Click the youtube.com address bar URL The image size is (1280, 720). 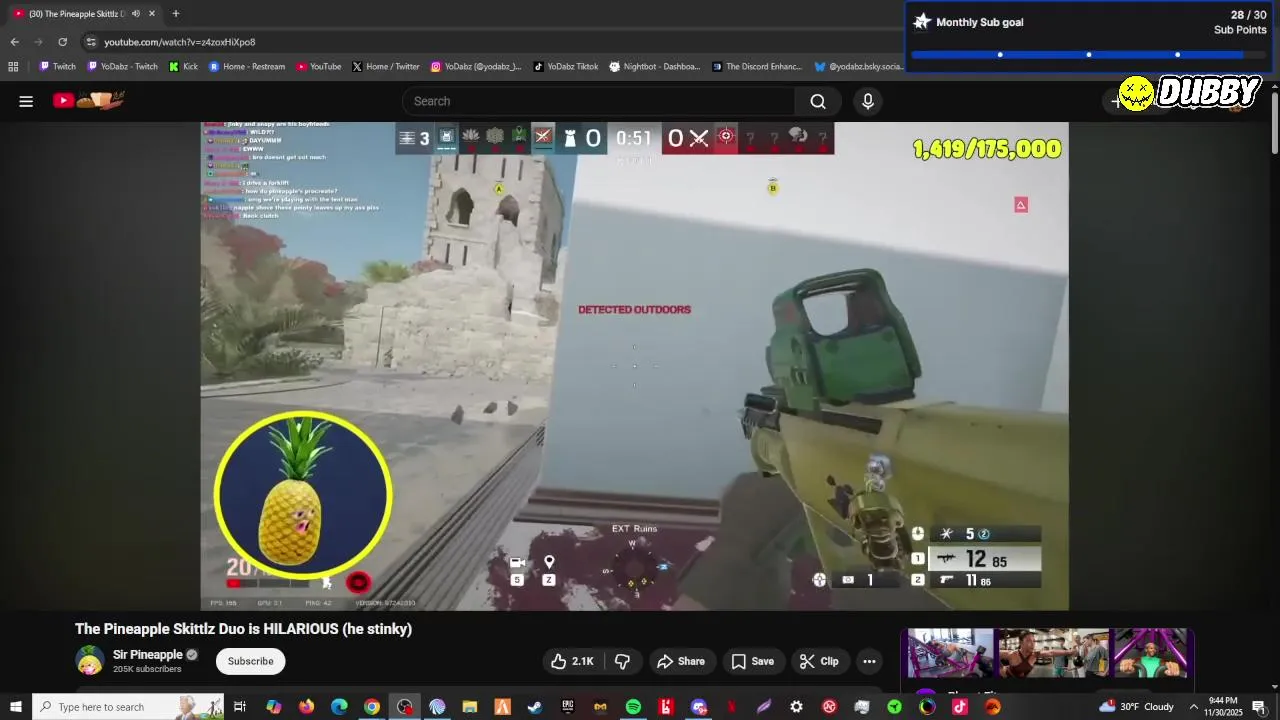coord(180,42)
